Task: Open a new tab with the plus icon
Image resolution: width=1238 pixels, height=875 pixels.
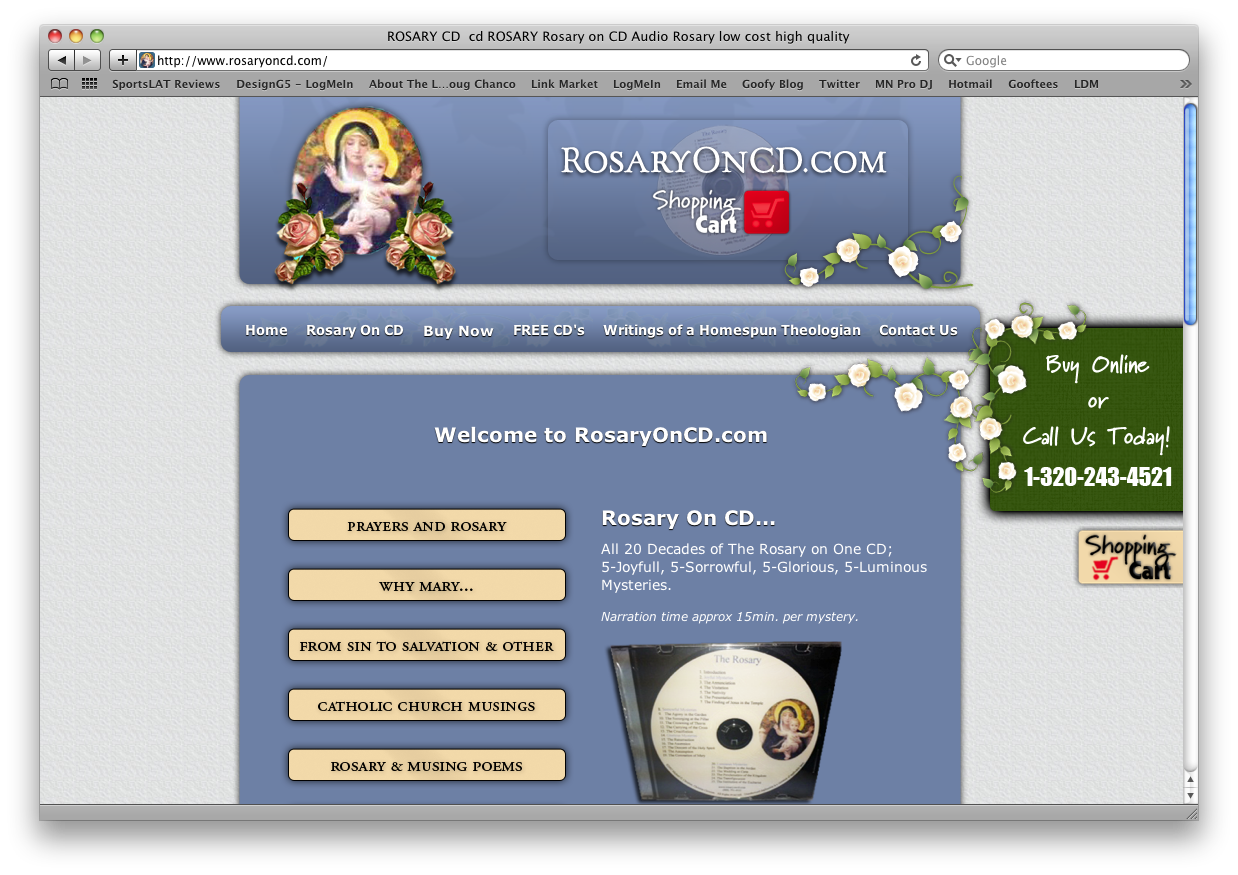Action: click(121, 59)
